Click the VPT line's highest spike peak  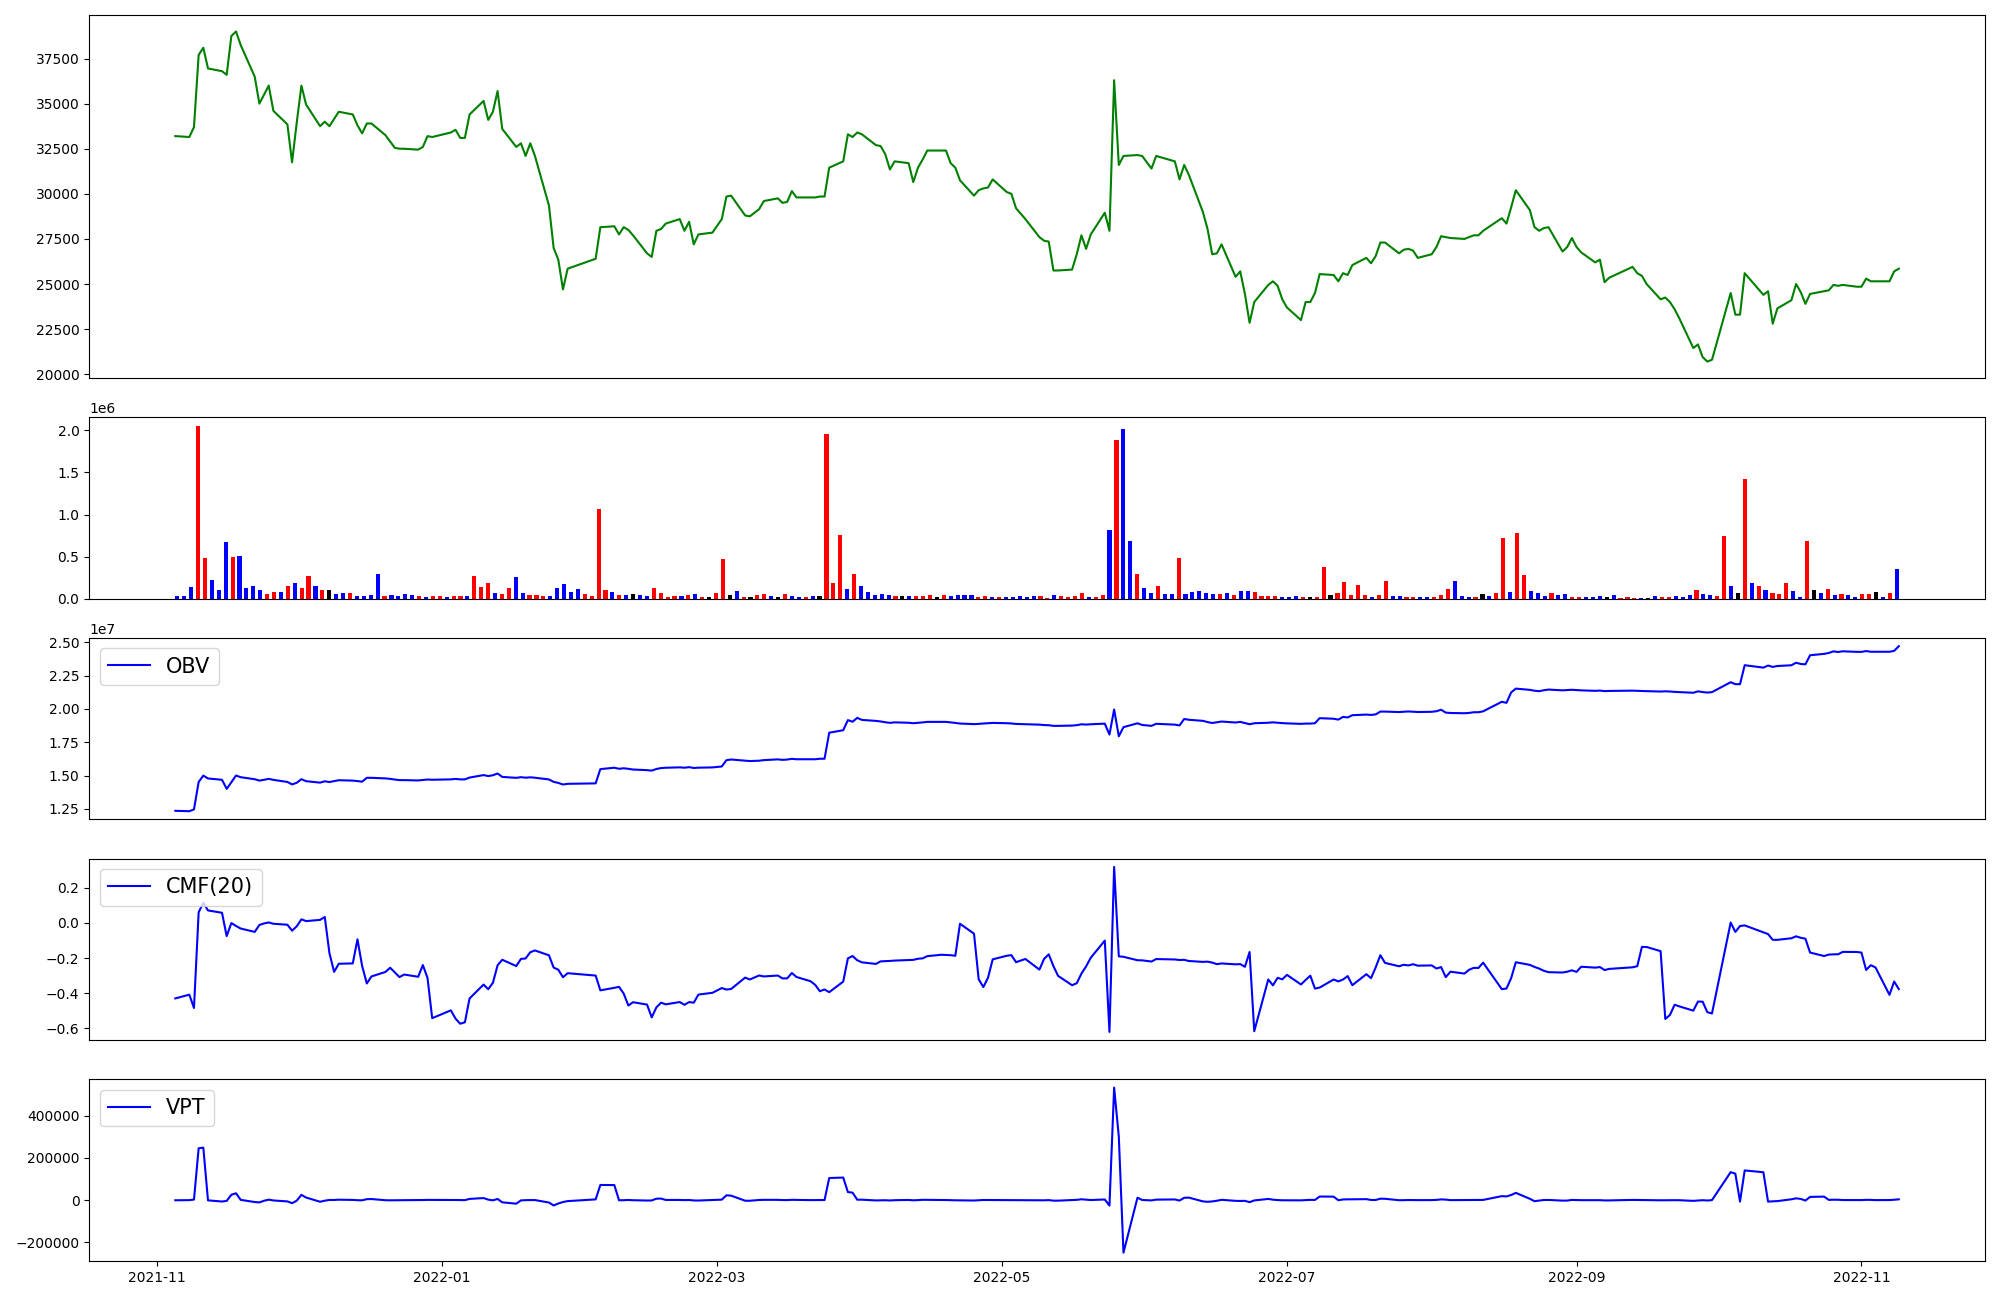coord(1114,1089)
